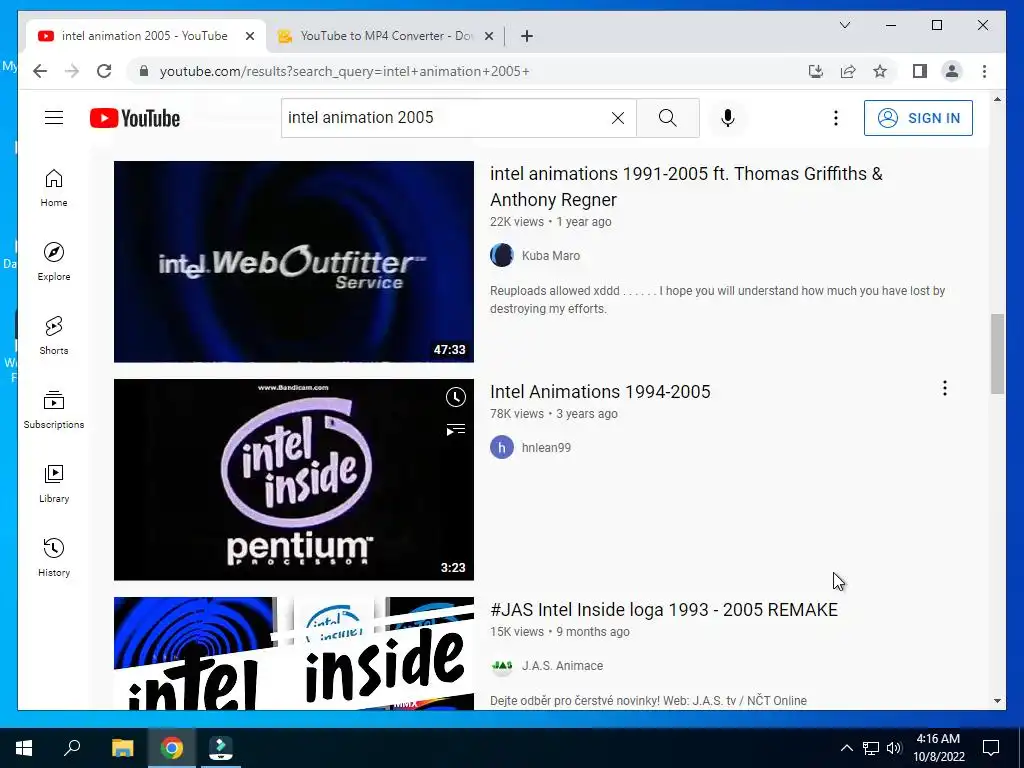Viewport: 1024px width, 768px height.
Task: Go back with the browser back arrow
Action: (40, 71)
